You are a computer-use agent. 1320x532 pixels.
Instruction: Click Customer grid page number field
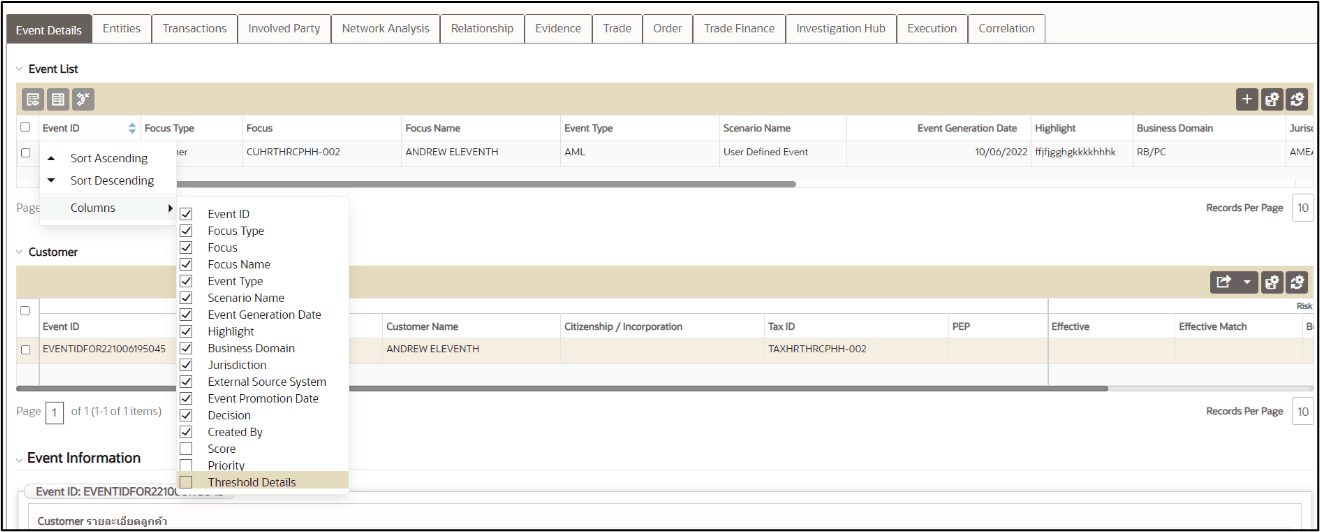pyautogui.click(x=56, y=412)
